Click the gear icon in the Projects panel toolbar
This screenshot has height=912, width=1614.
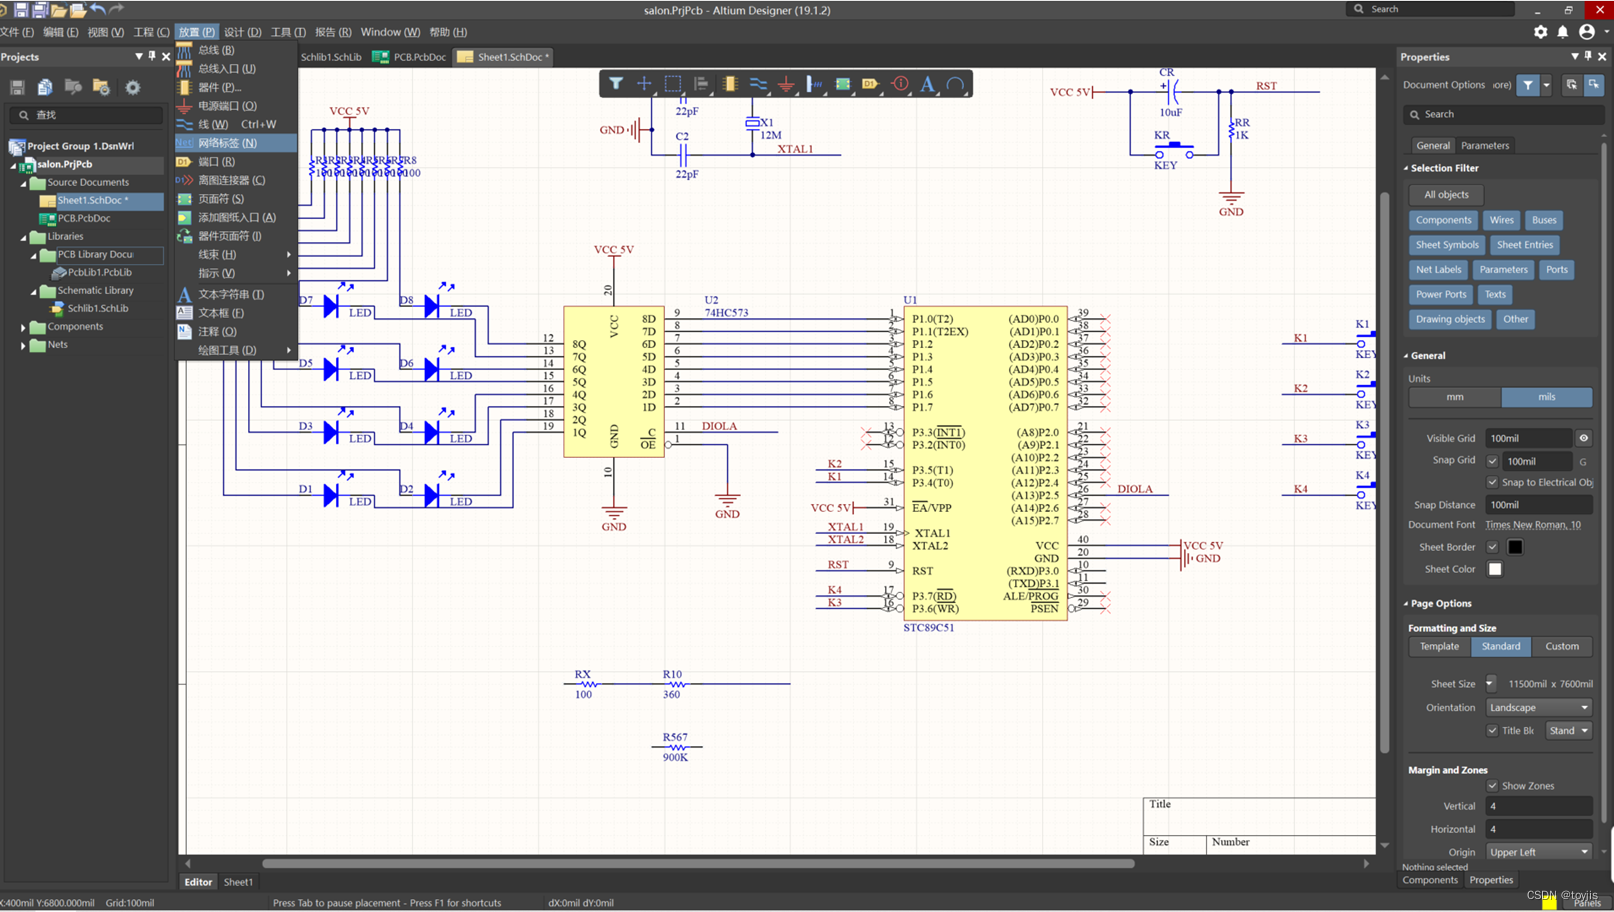(132, 88)
